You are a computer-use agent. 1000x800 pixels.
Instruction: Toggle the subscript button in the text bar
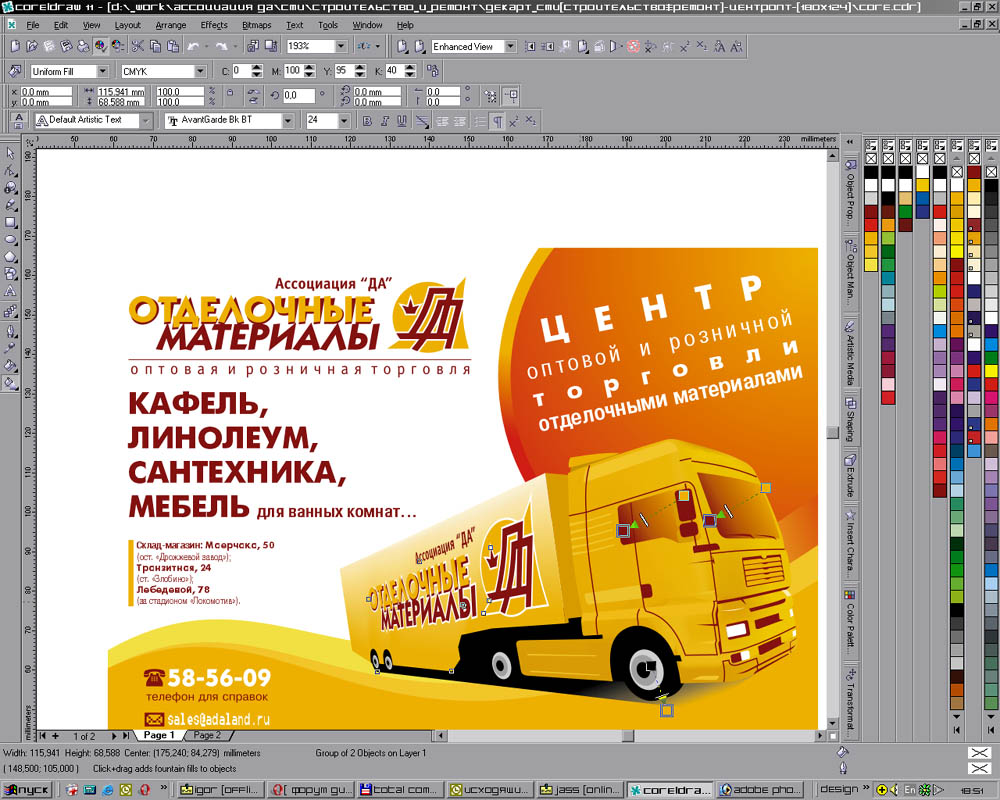coord(531,121)
